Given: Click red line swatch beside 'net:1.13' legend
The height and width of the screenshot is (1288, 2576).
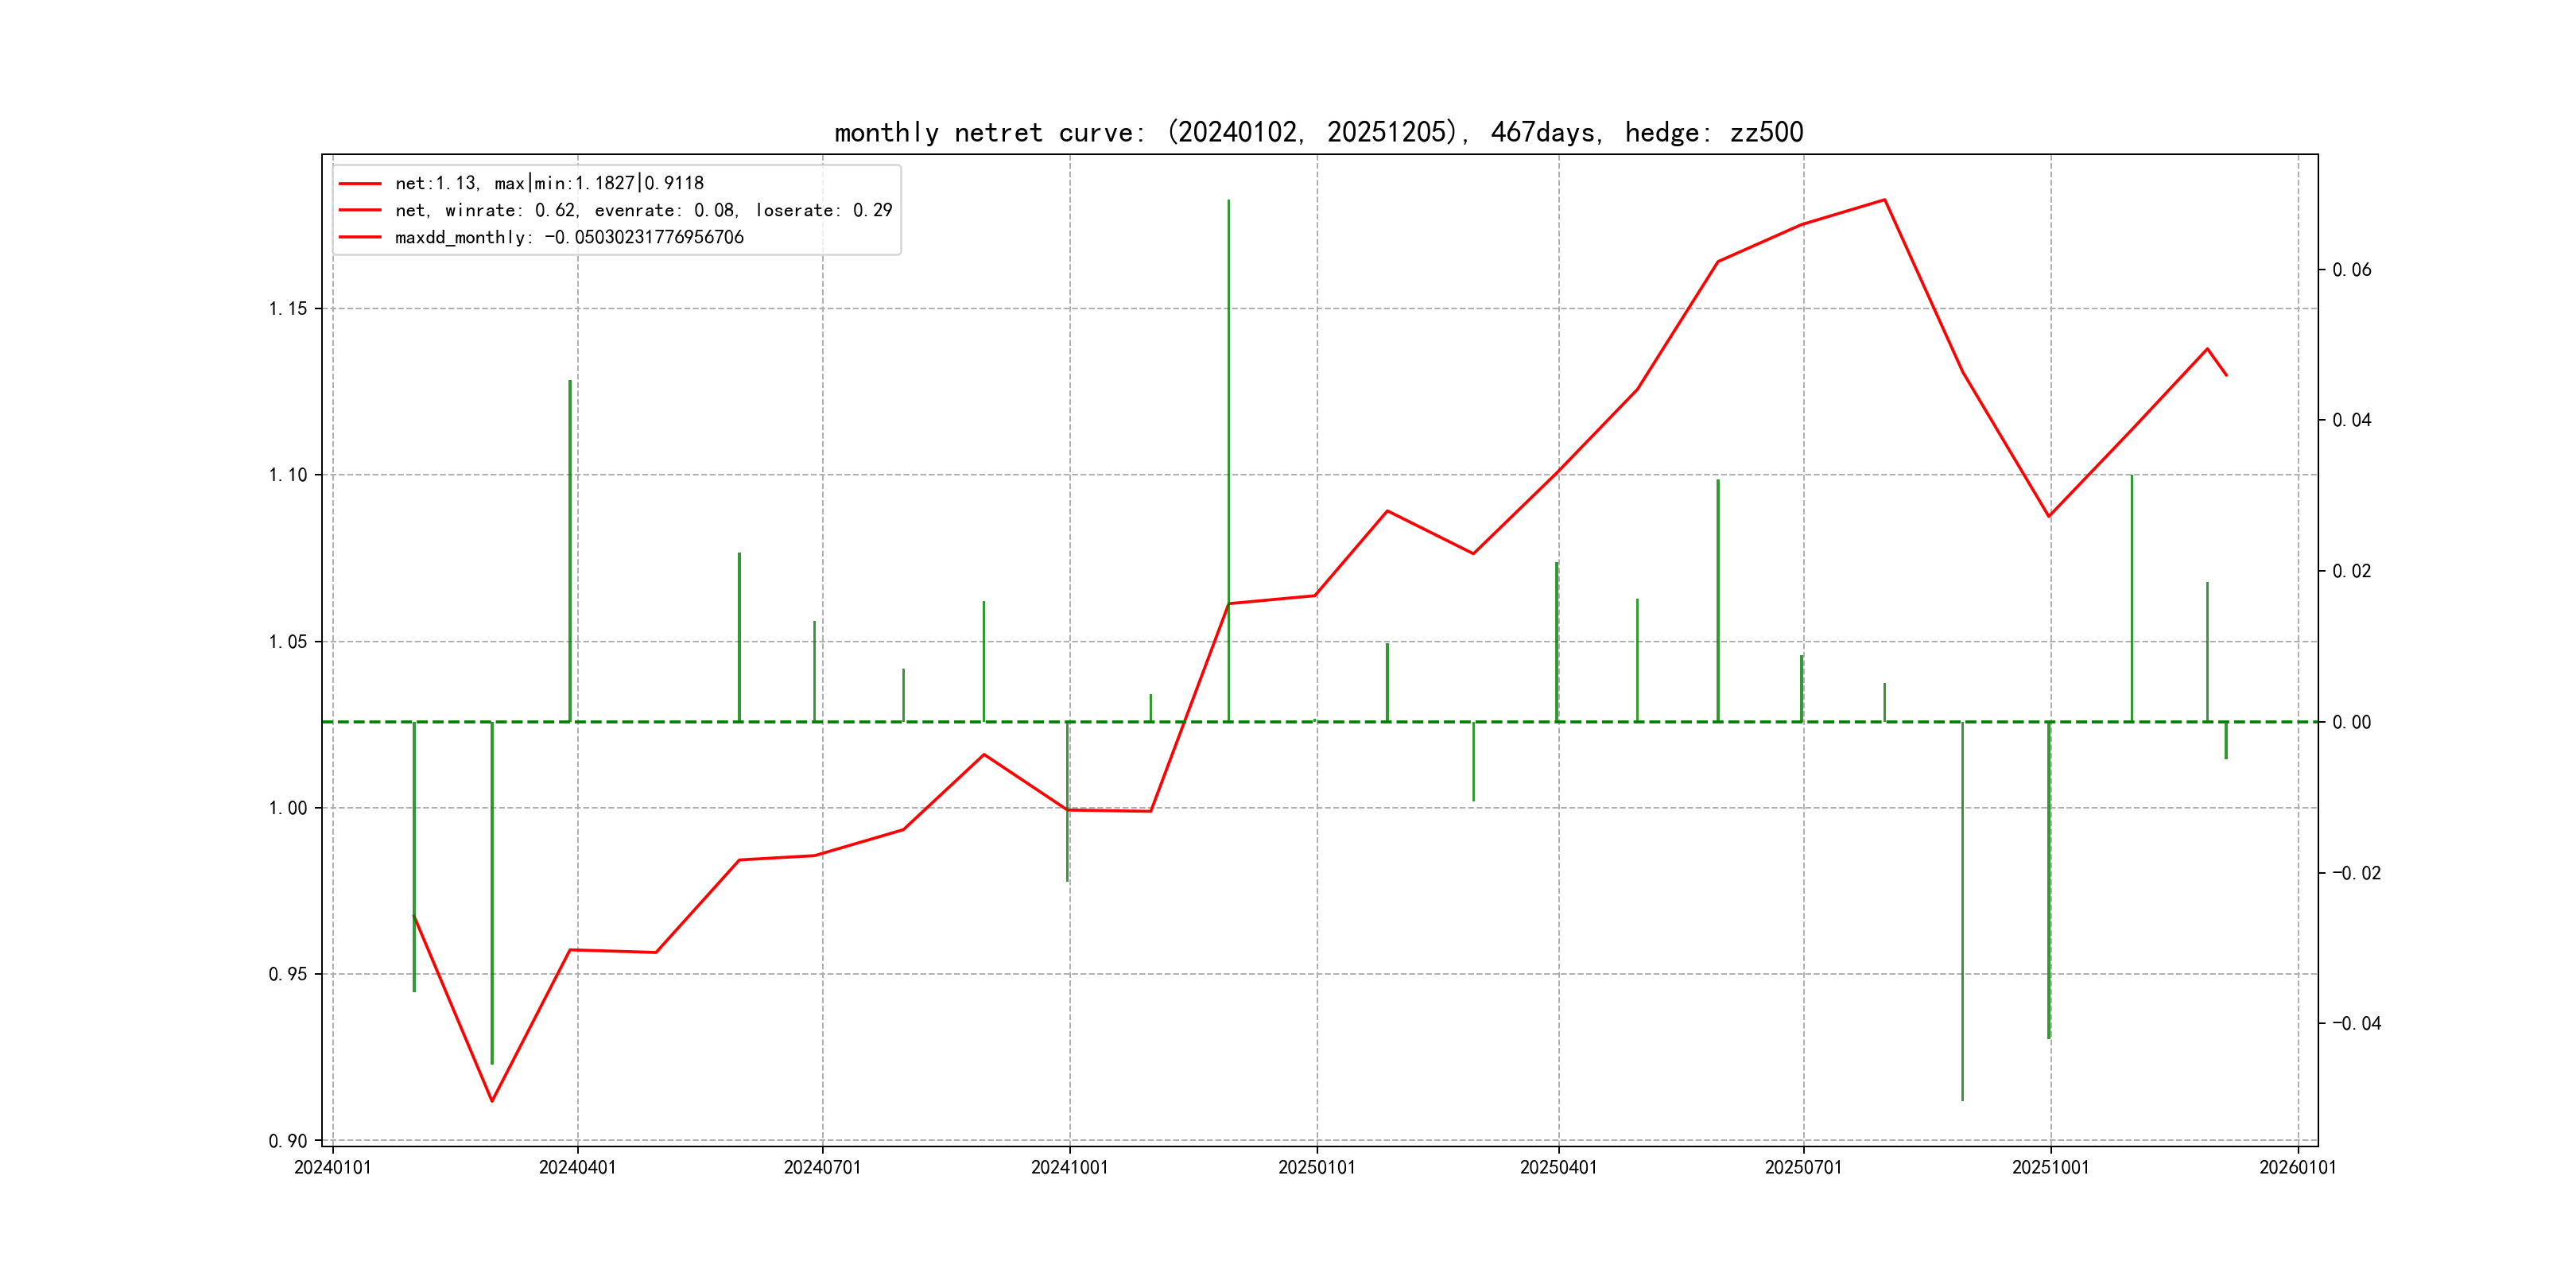Looking at the screenshot, I should 360,183.
